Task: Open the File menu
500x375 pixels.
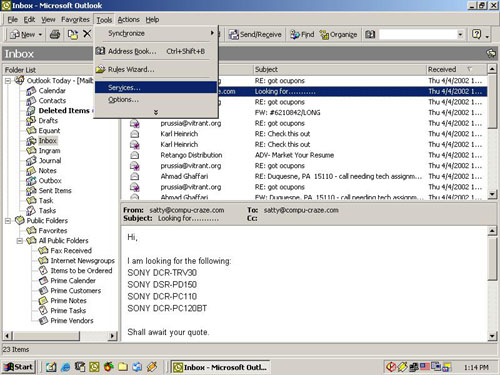Action: [12, 20]
